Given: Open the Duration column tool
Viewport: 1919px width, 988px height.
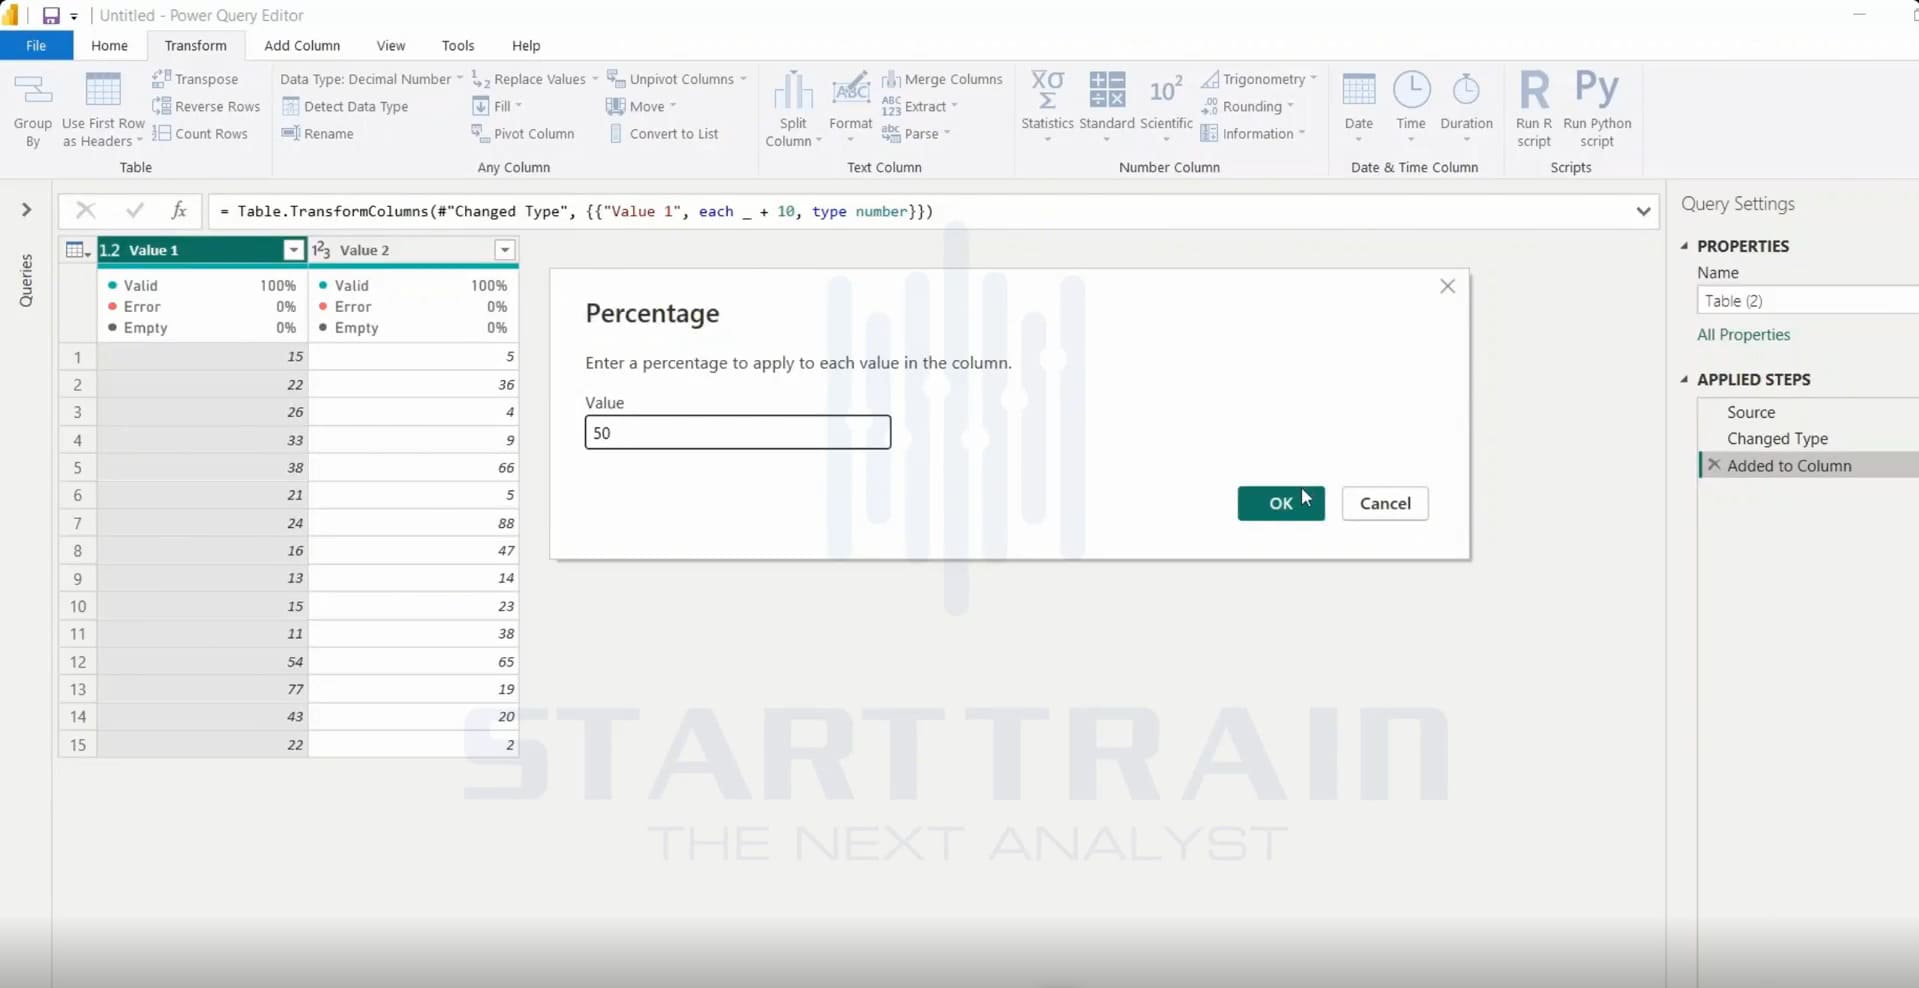Looking at the screenshot, I should (x=1466, y=106).
